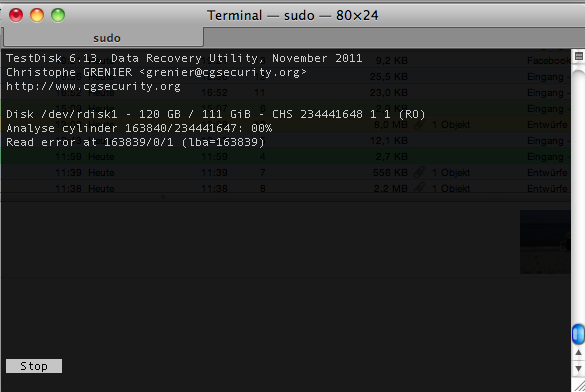This screenshot has width=585, height=392.
Task: Close the Terminal window with red button
Action: pos(16,15)
